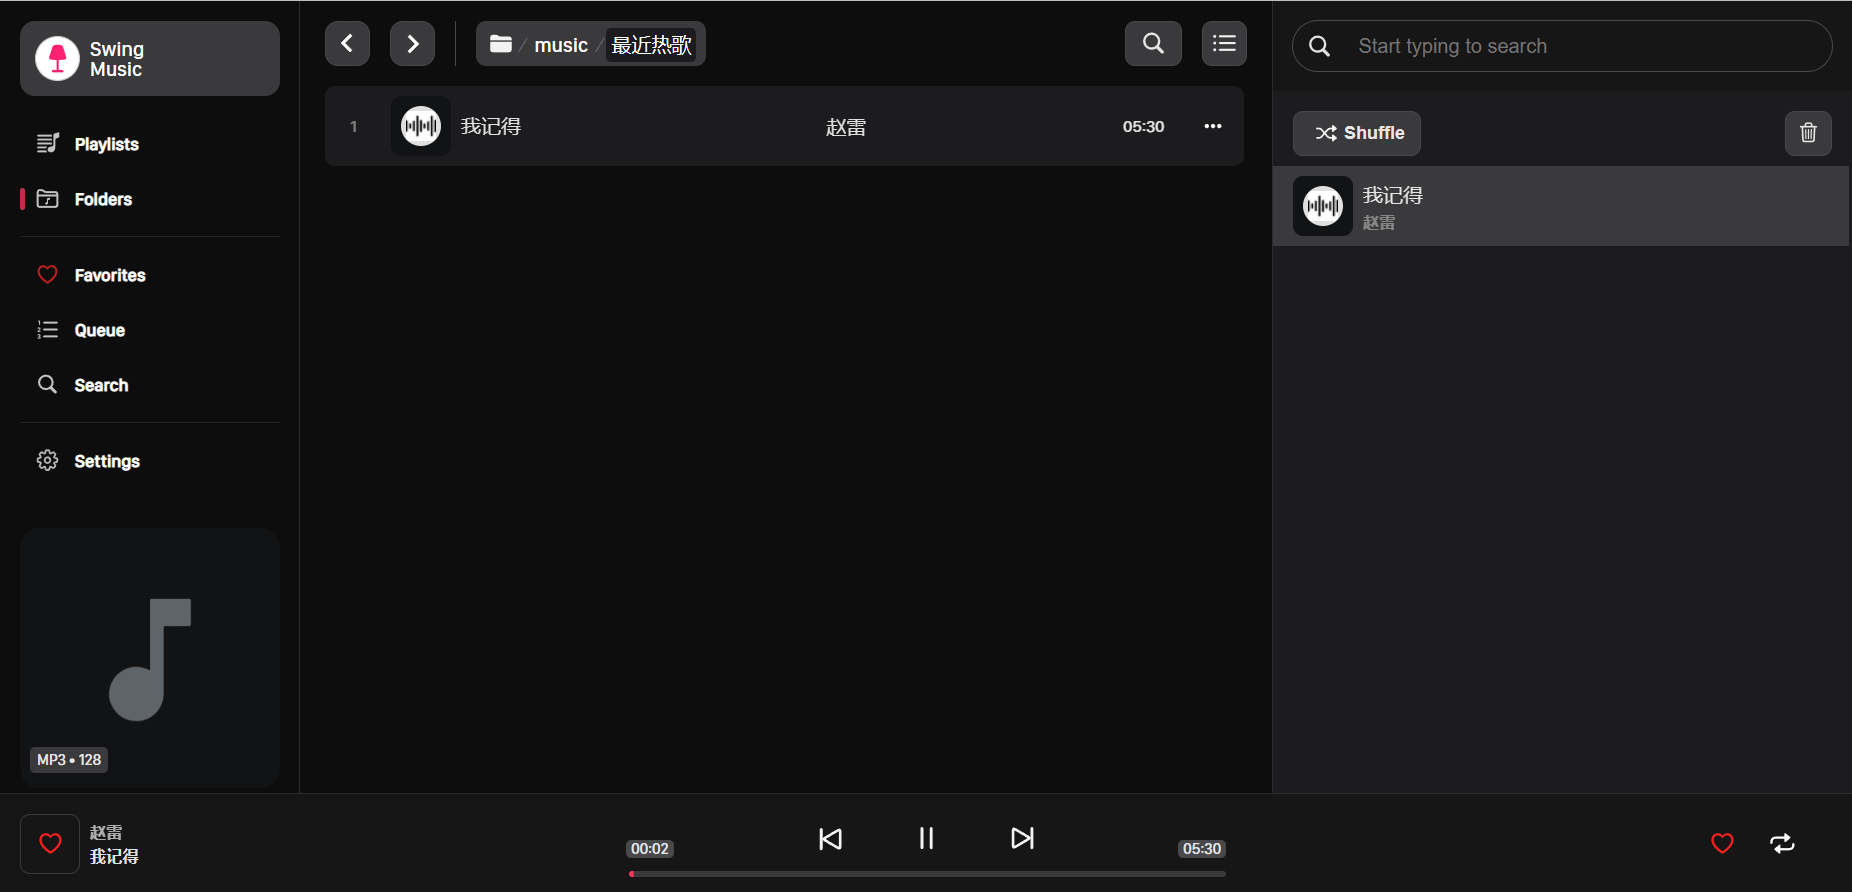1852x892 pixels.
Task: Open the Folders section in sidebar
Action: pyautogui.click(x=102, y=199)
